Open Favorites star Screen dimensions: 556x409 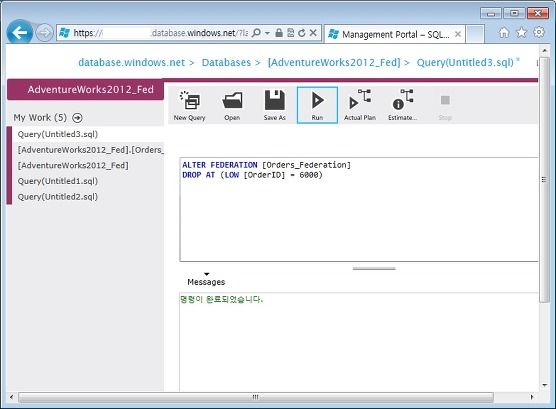(x=521, y=33)
